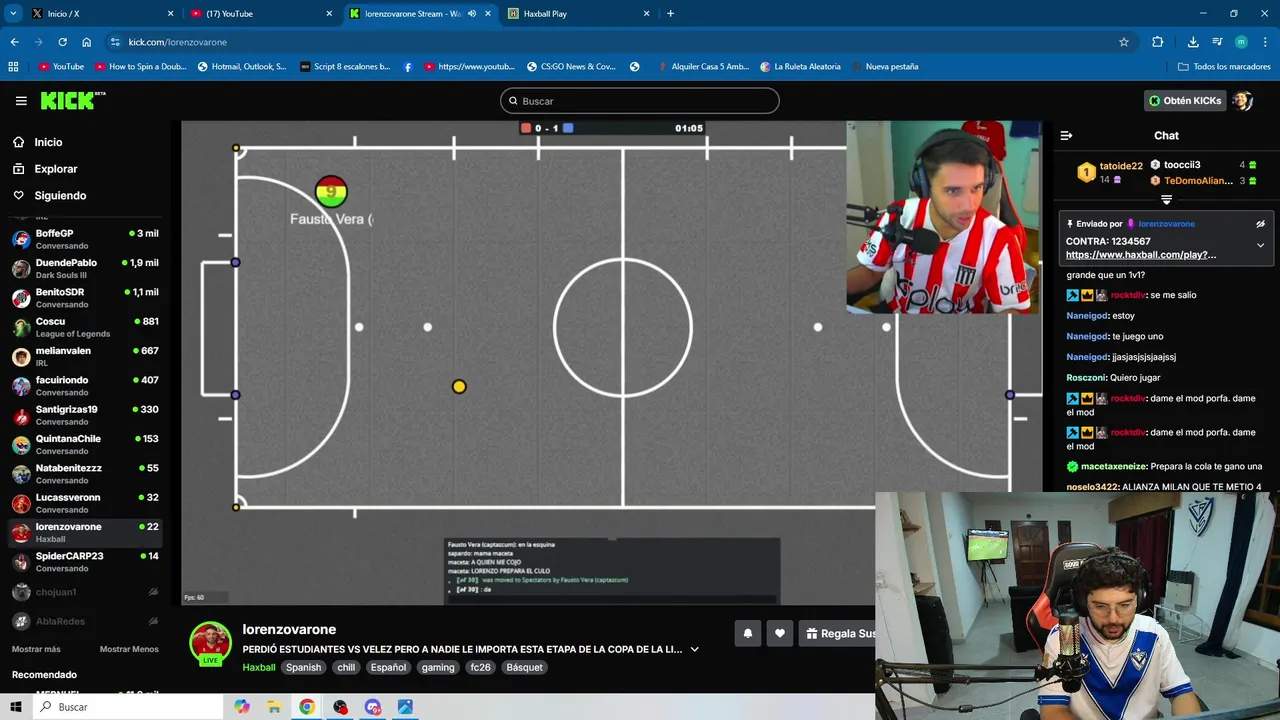Open lorenzovarone streamer avatar

210,643
